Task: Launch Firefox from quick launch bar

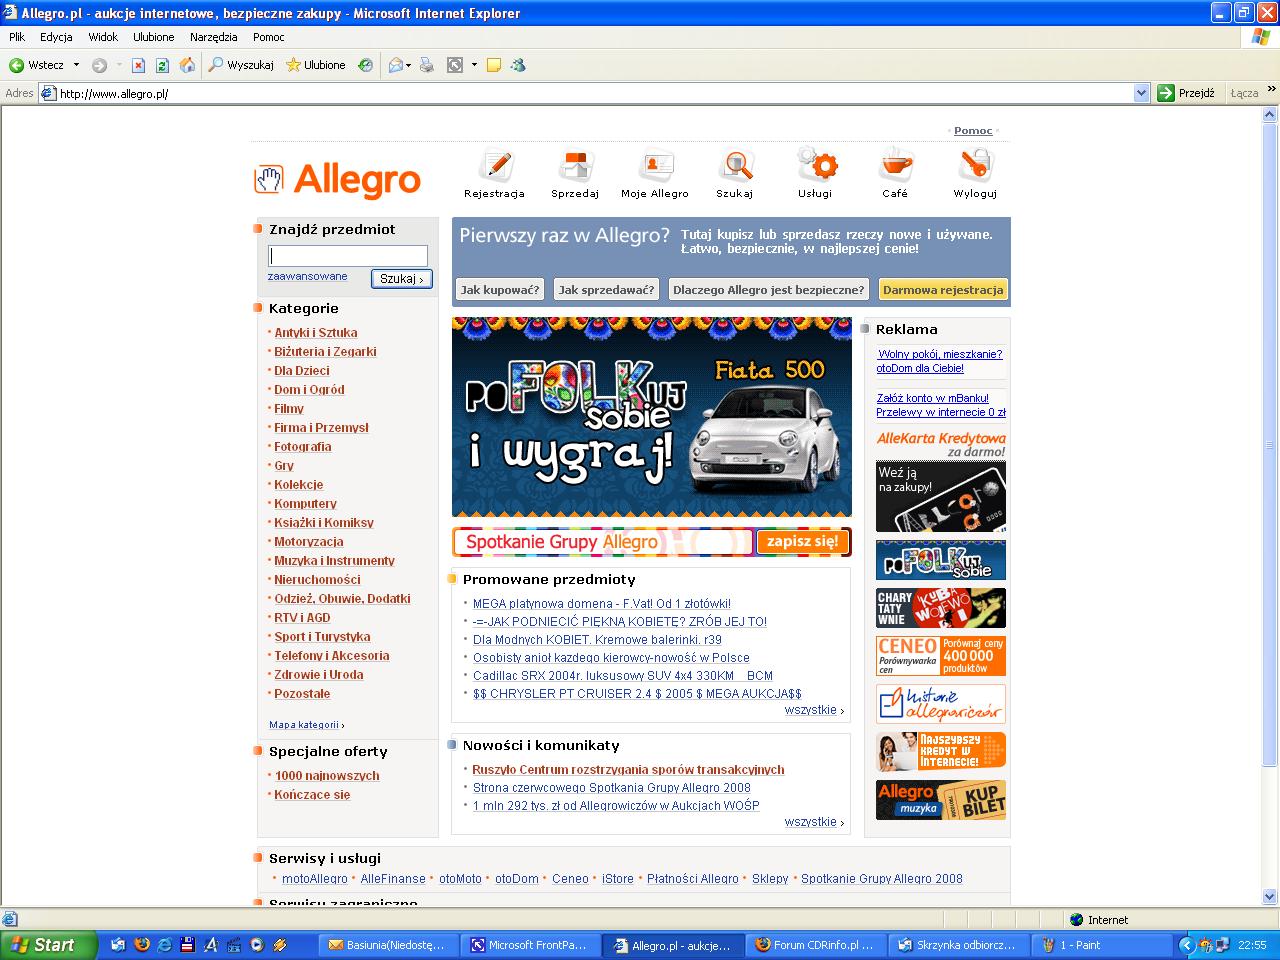Action: [142, 945]
